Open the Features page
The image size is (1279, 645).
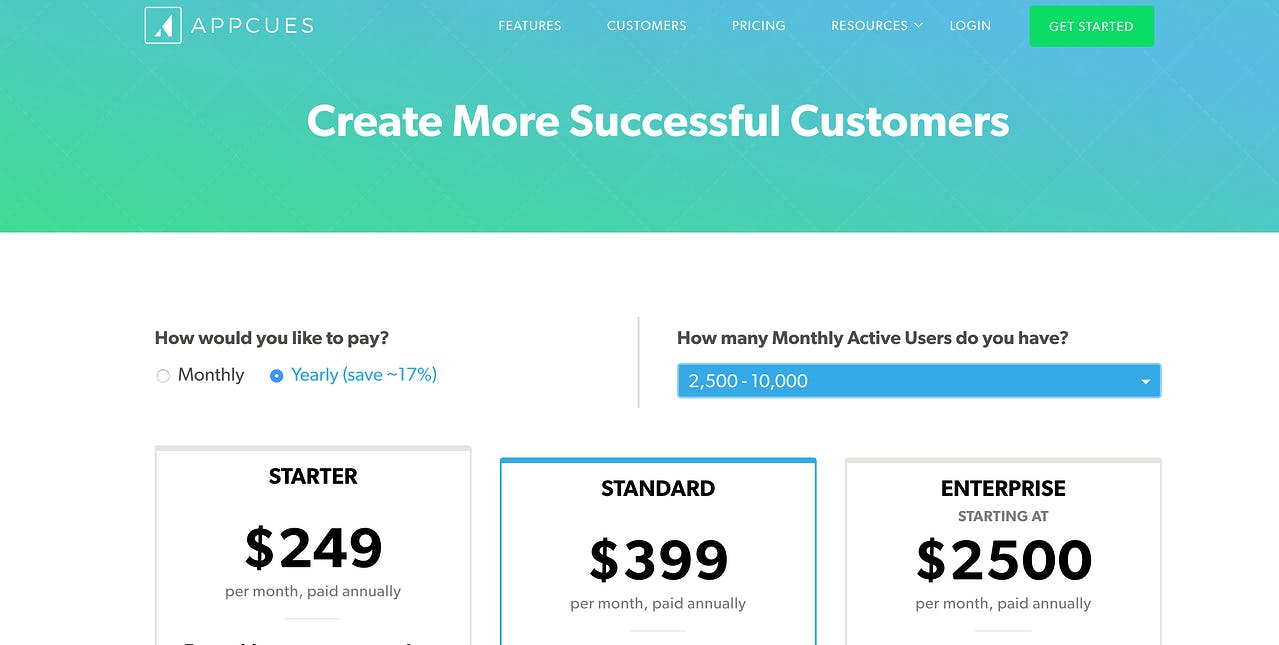pos(529,26)
